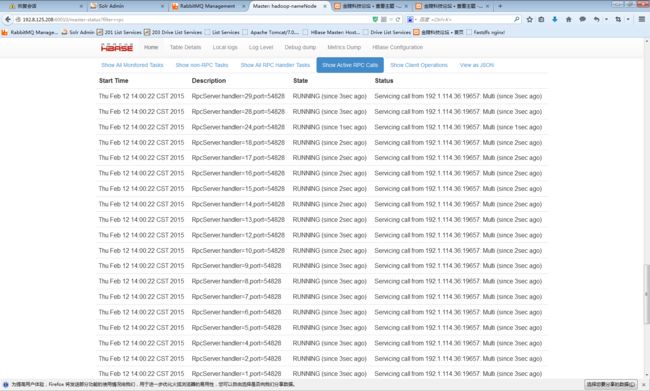Click RpcServer.handler=2,port=54828 description
This screenshot has width=650, height=391.
click(236, 359)
